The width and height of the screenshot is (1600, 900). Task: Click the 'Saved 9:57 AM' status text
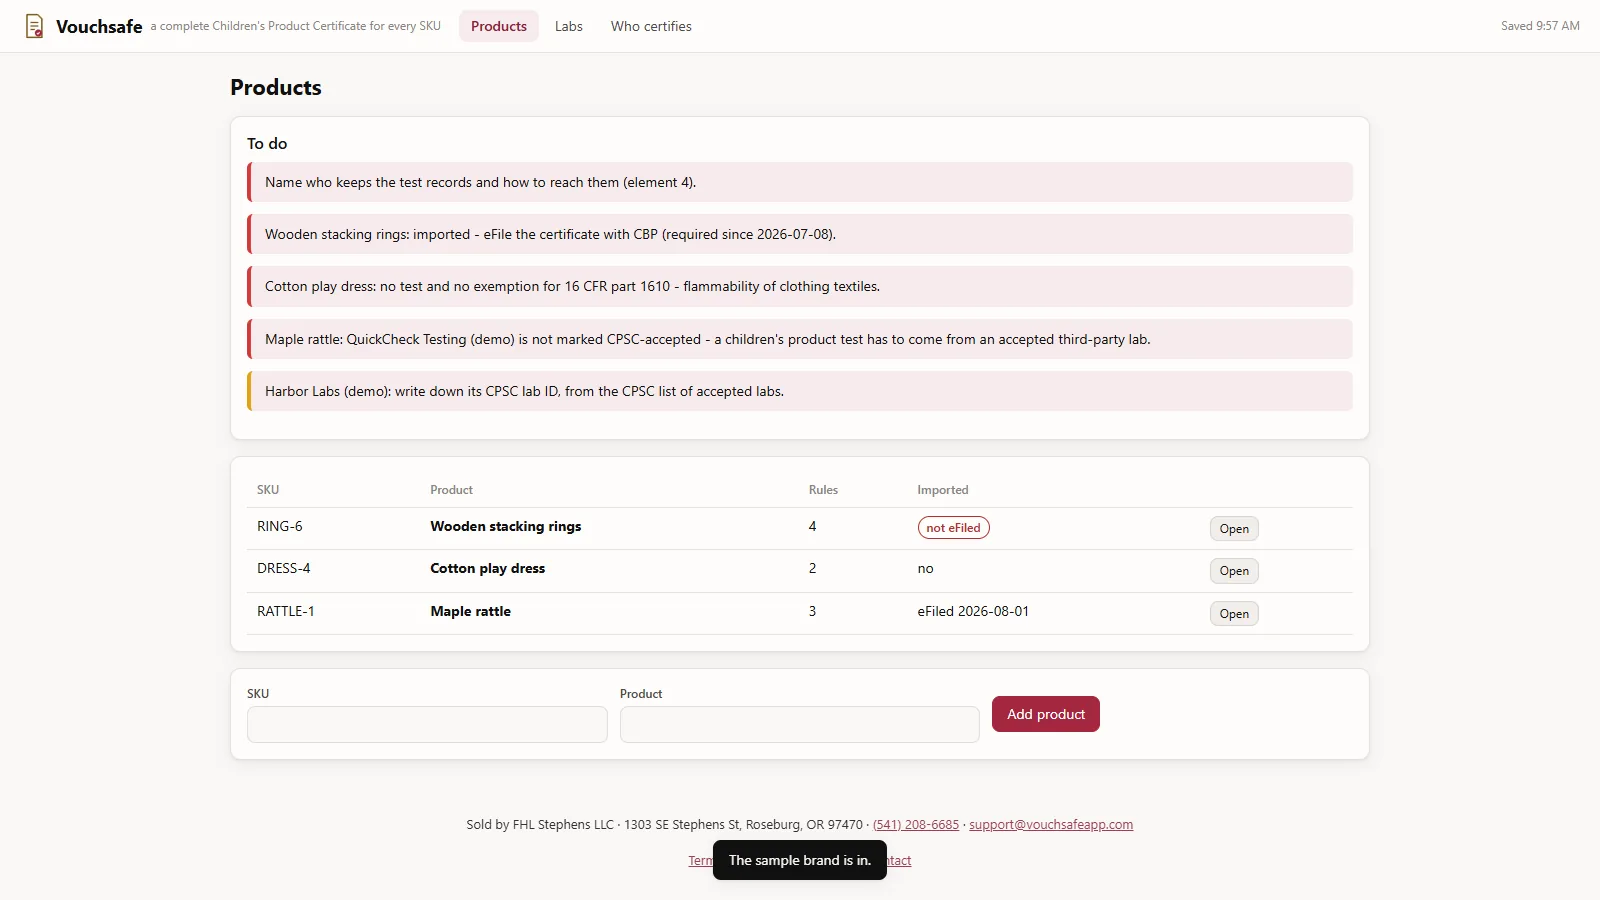tap(1540, 26)
